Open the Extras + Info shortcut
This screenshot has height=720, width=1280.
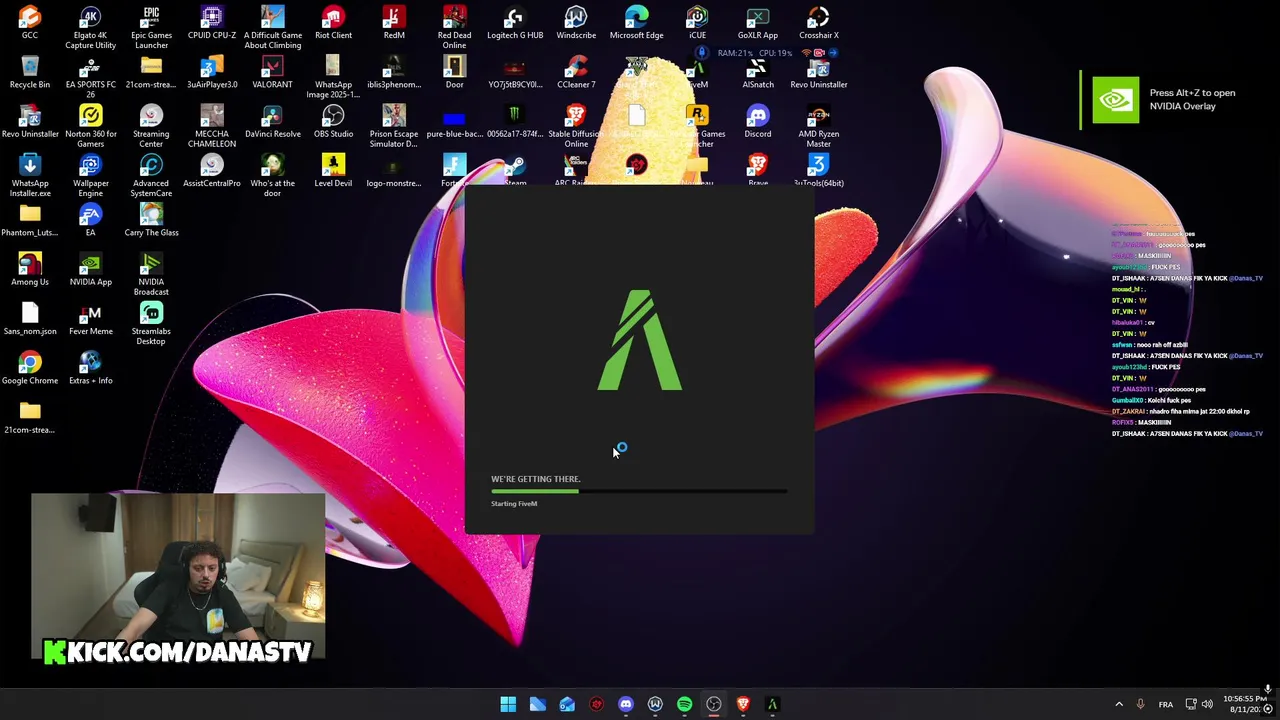coord(90,367)
